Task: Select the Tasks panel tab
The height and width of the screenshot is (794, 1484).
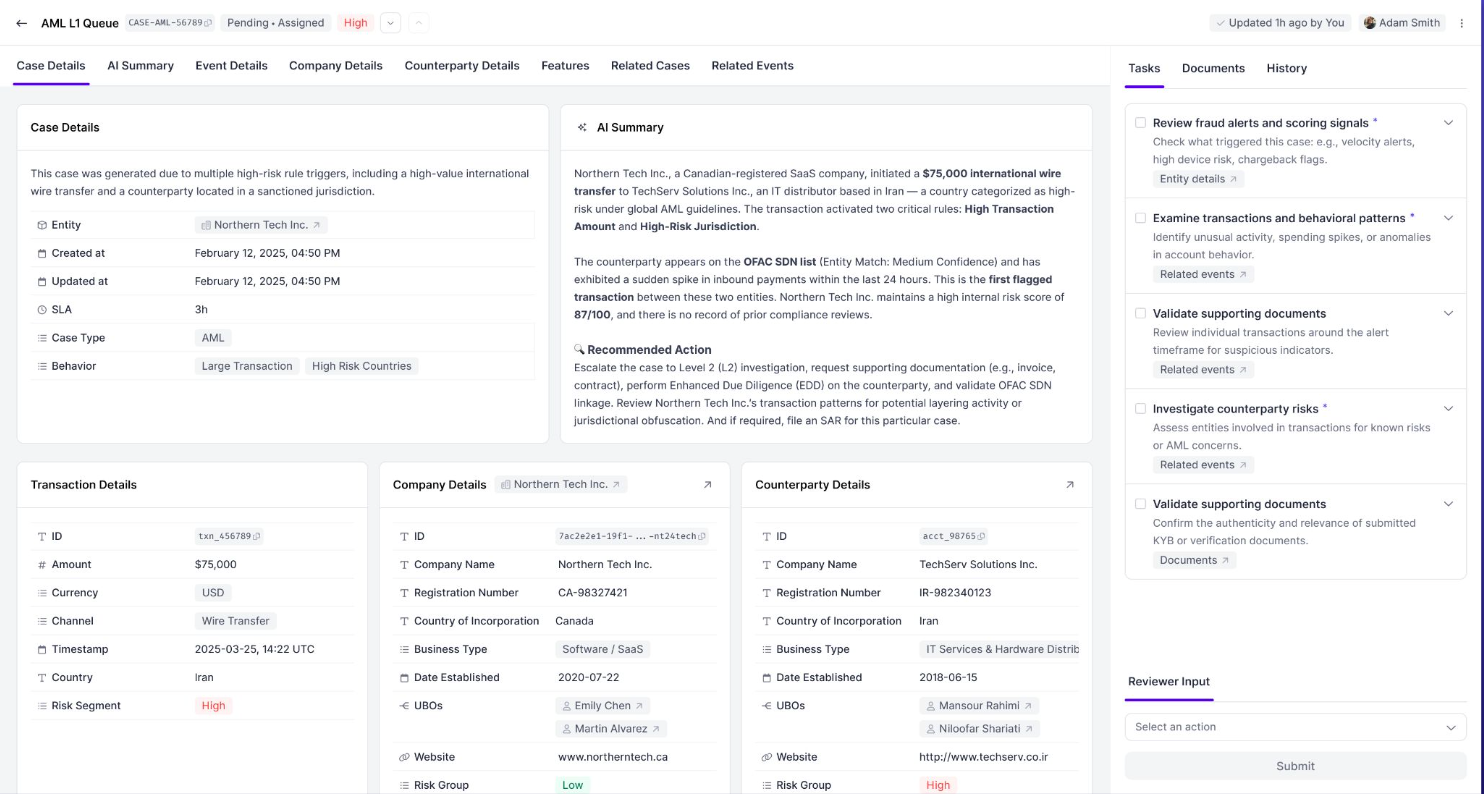Action: click(x=1144, y=69)
